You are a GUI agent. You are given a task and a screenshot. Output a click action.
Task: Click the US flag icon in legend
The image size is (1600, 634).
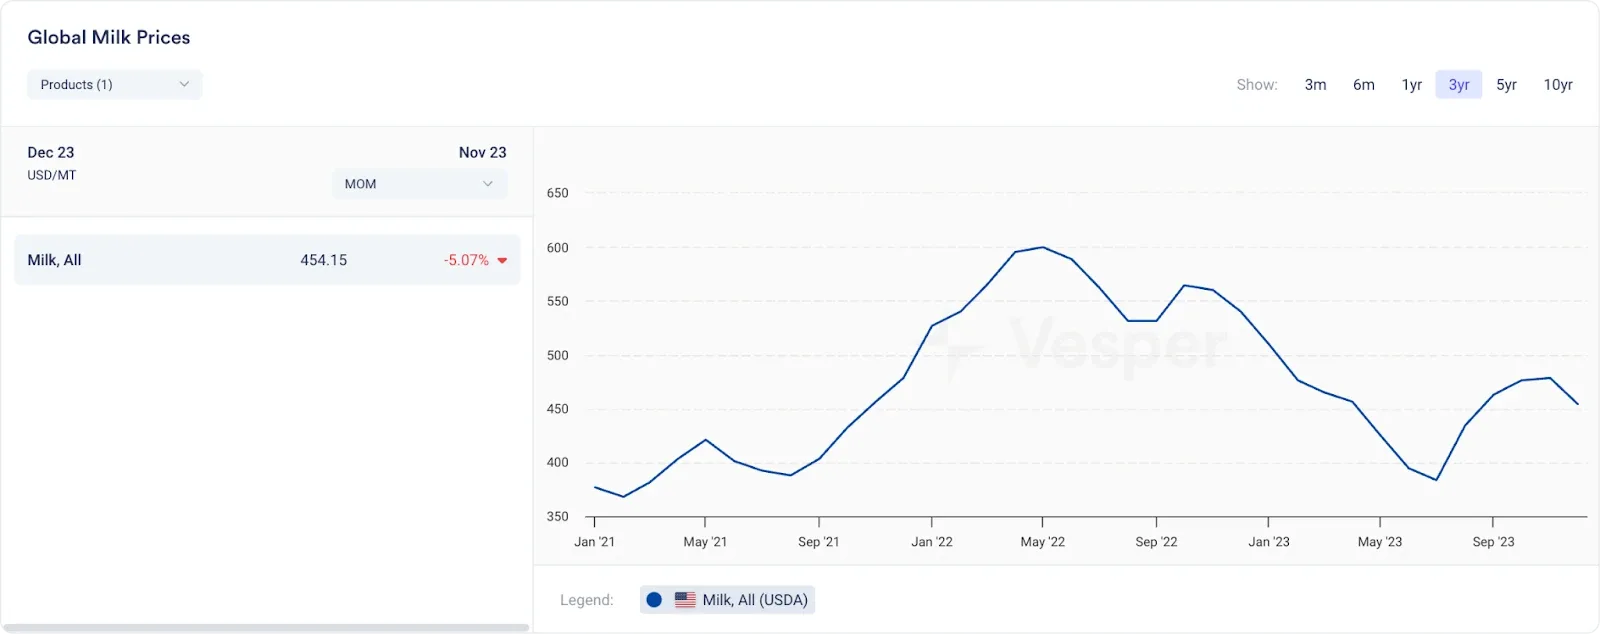click(685, 600)
